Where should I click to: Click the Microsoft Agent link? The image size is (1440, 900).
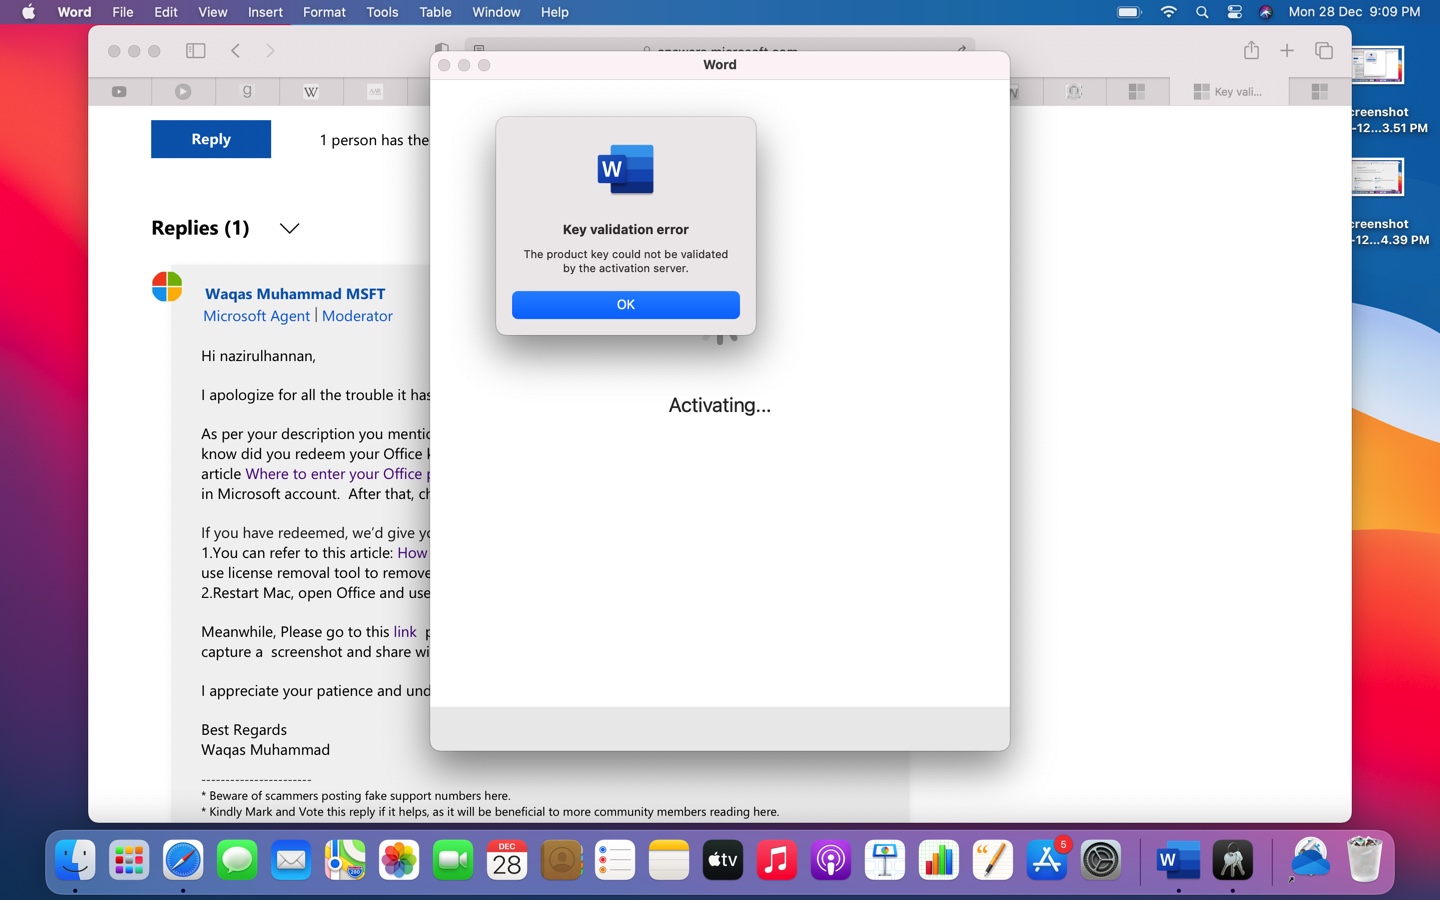point(257,316)
